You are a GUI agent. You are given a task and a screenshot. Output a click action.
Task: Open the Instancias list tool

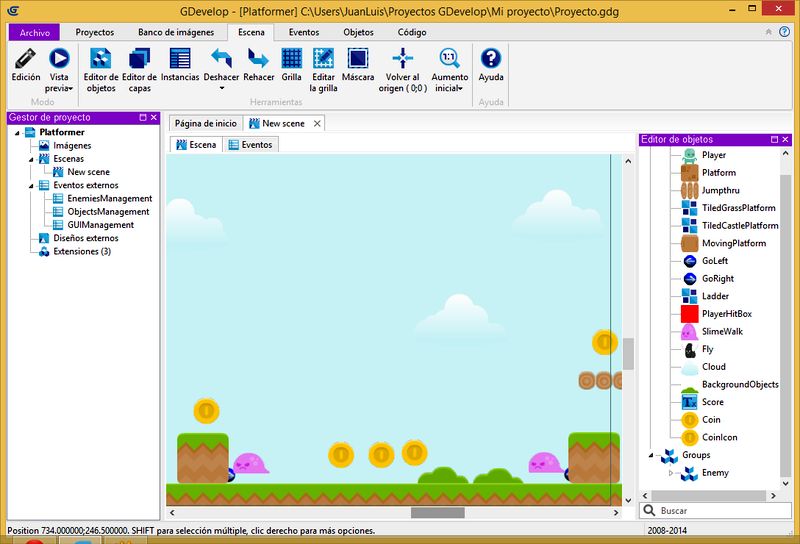[x=180, y=65]
